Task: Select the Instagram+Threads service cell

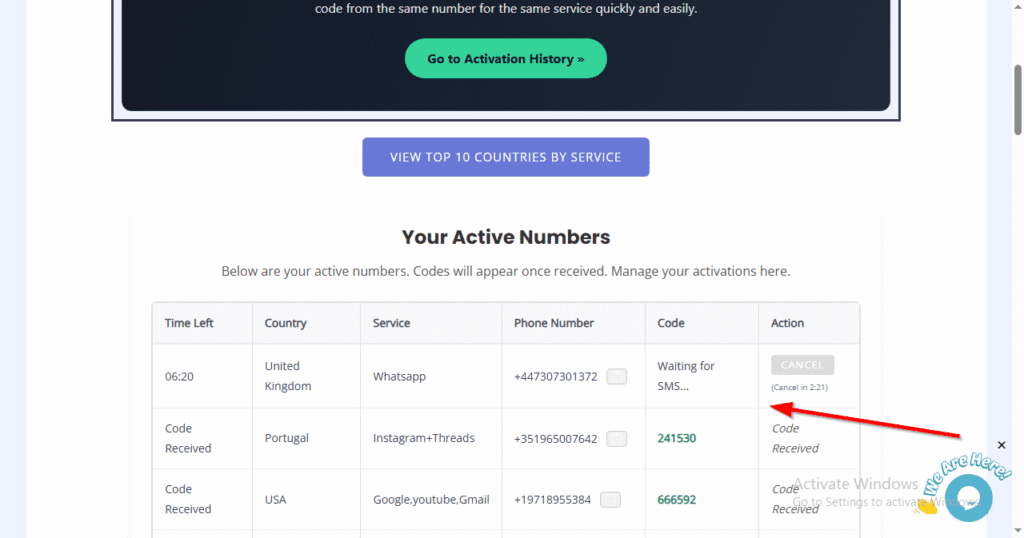Action: tap(424, 438)
